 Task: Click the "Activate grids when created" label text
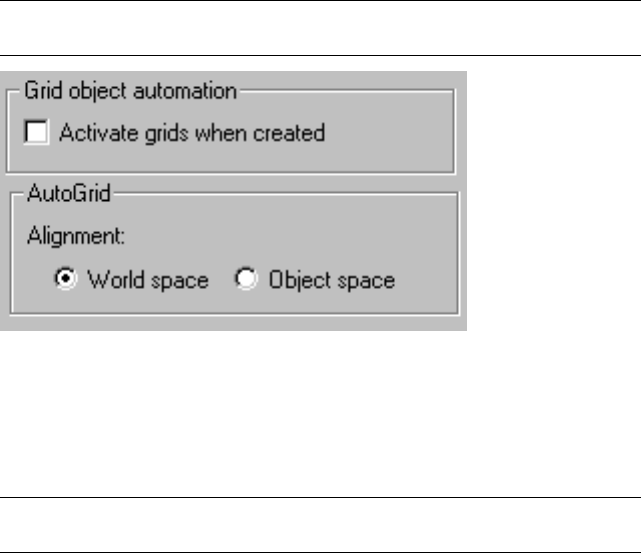(192, 132)
